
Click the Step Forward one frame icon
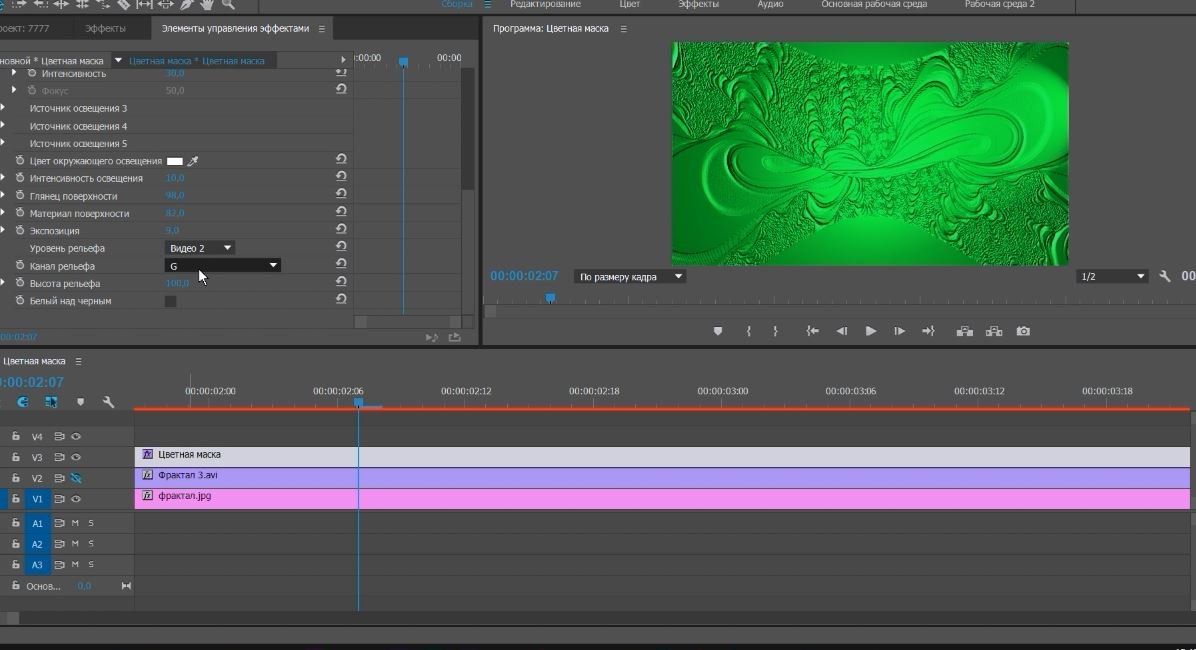pyautogui.click(x=899, y=331)
